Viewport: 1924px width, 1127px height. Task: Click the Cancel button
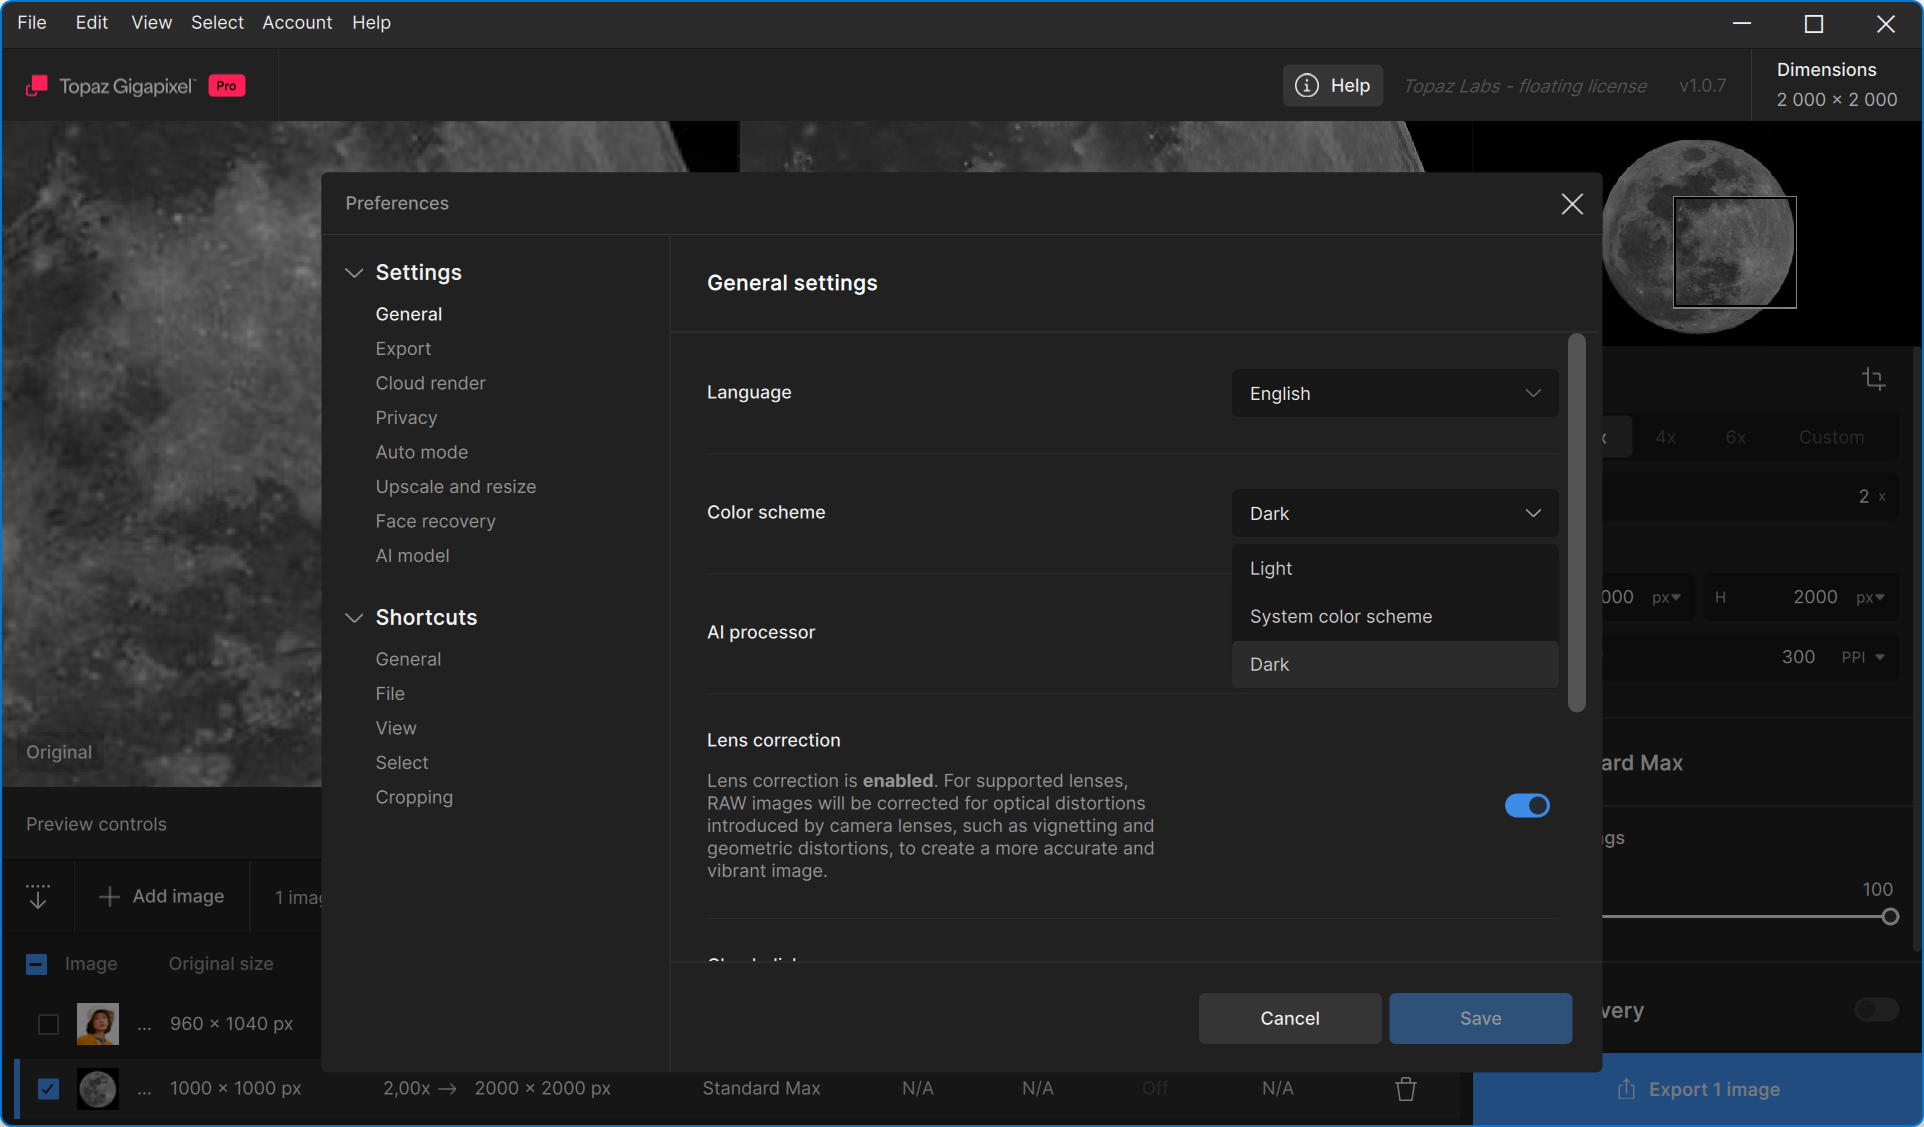[1289, 1018]
